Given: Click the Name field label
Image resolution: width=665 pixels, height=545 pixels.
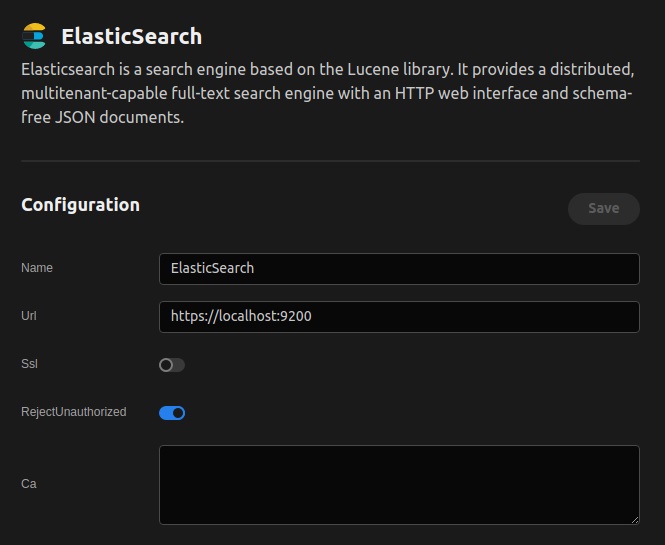Looking at the screenshot, I should [x=37, y=268].
